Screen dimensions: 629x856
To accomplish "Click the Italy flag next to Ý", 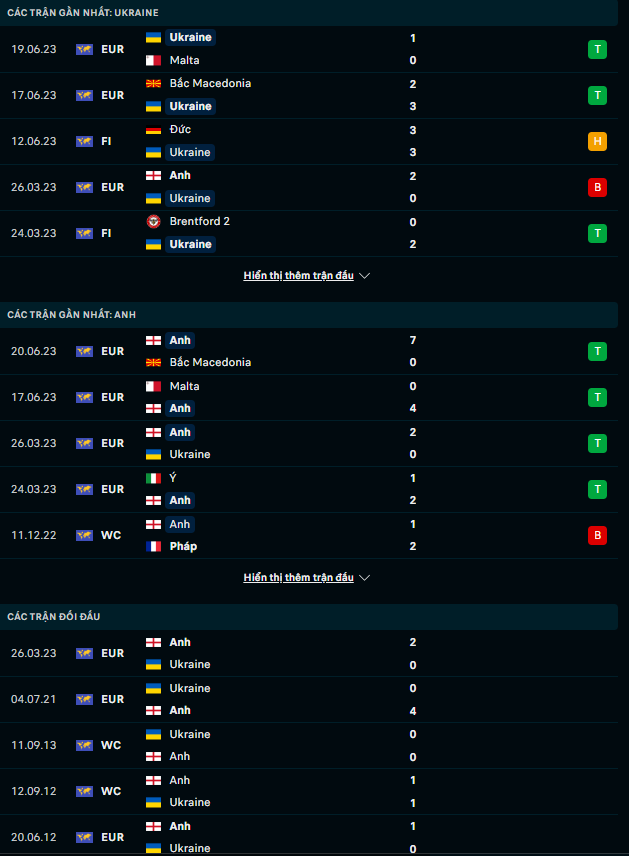I will tap(154, 478).
